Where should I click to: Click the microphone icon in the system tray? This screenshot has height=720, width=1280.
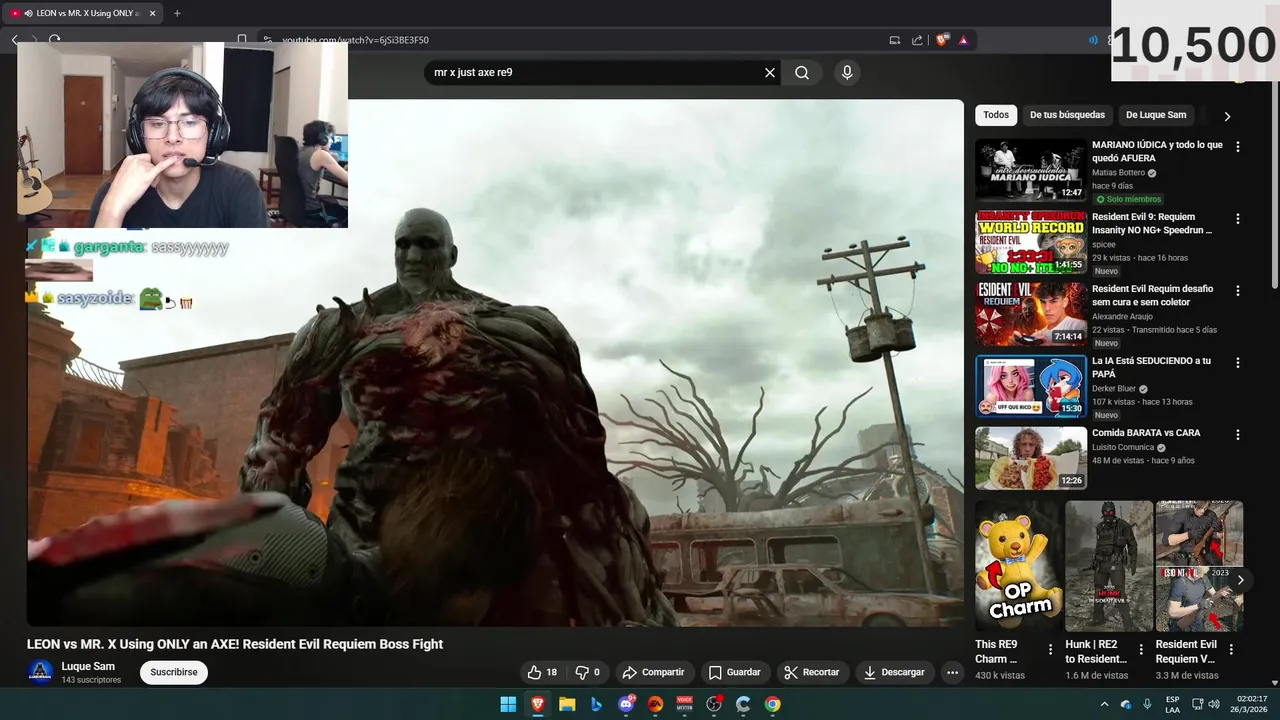(1147, 704)
